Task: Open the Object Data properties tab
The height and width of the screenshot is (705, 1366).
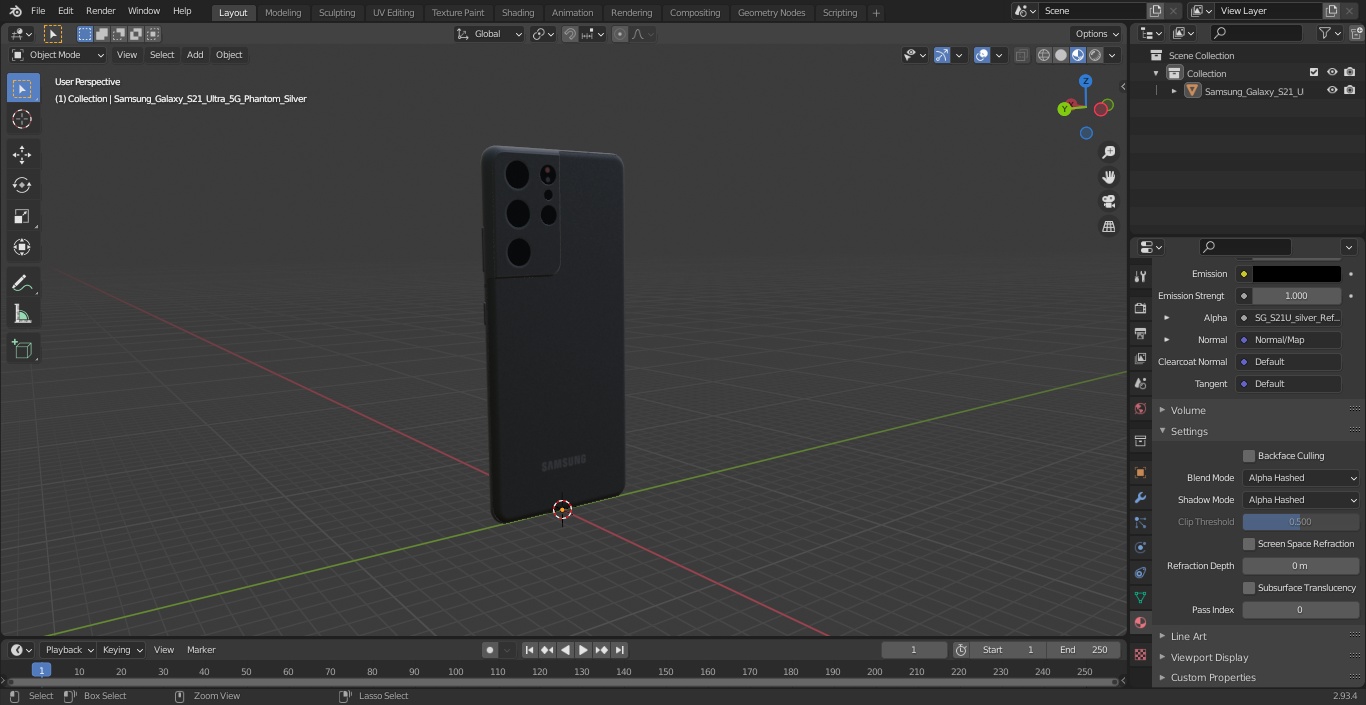Action: click(1140, 597)
